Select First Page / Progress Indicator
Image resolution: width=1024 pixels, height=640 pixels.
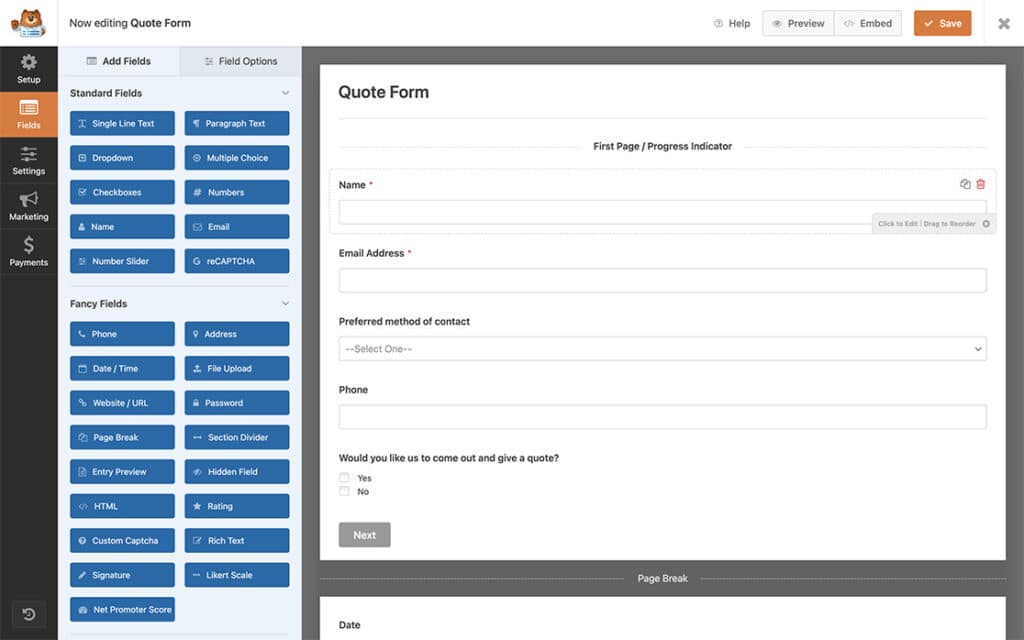coord(662,146)
